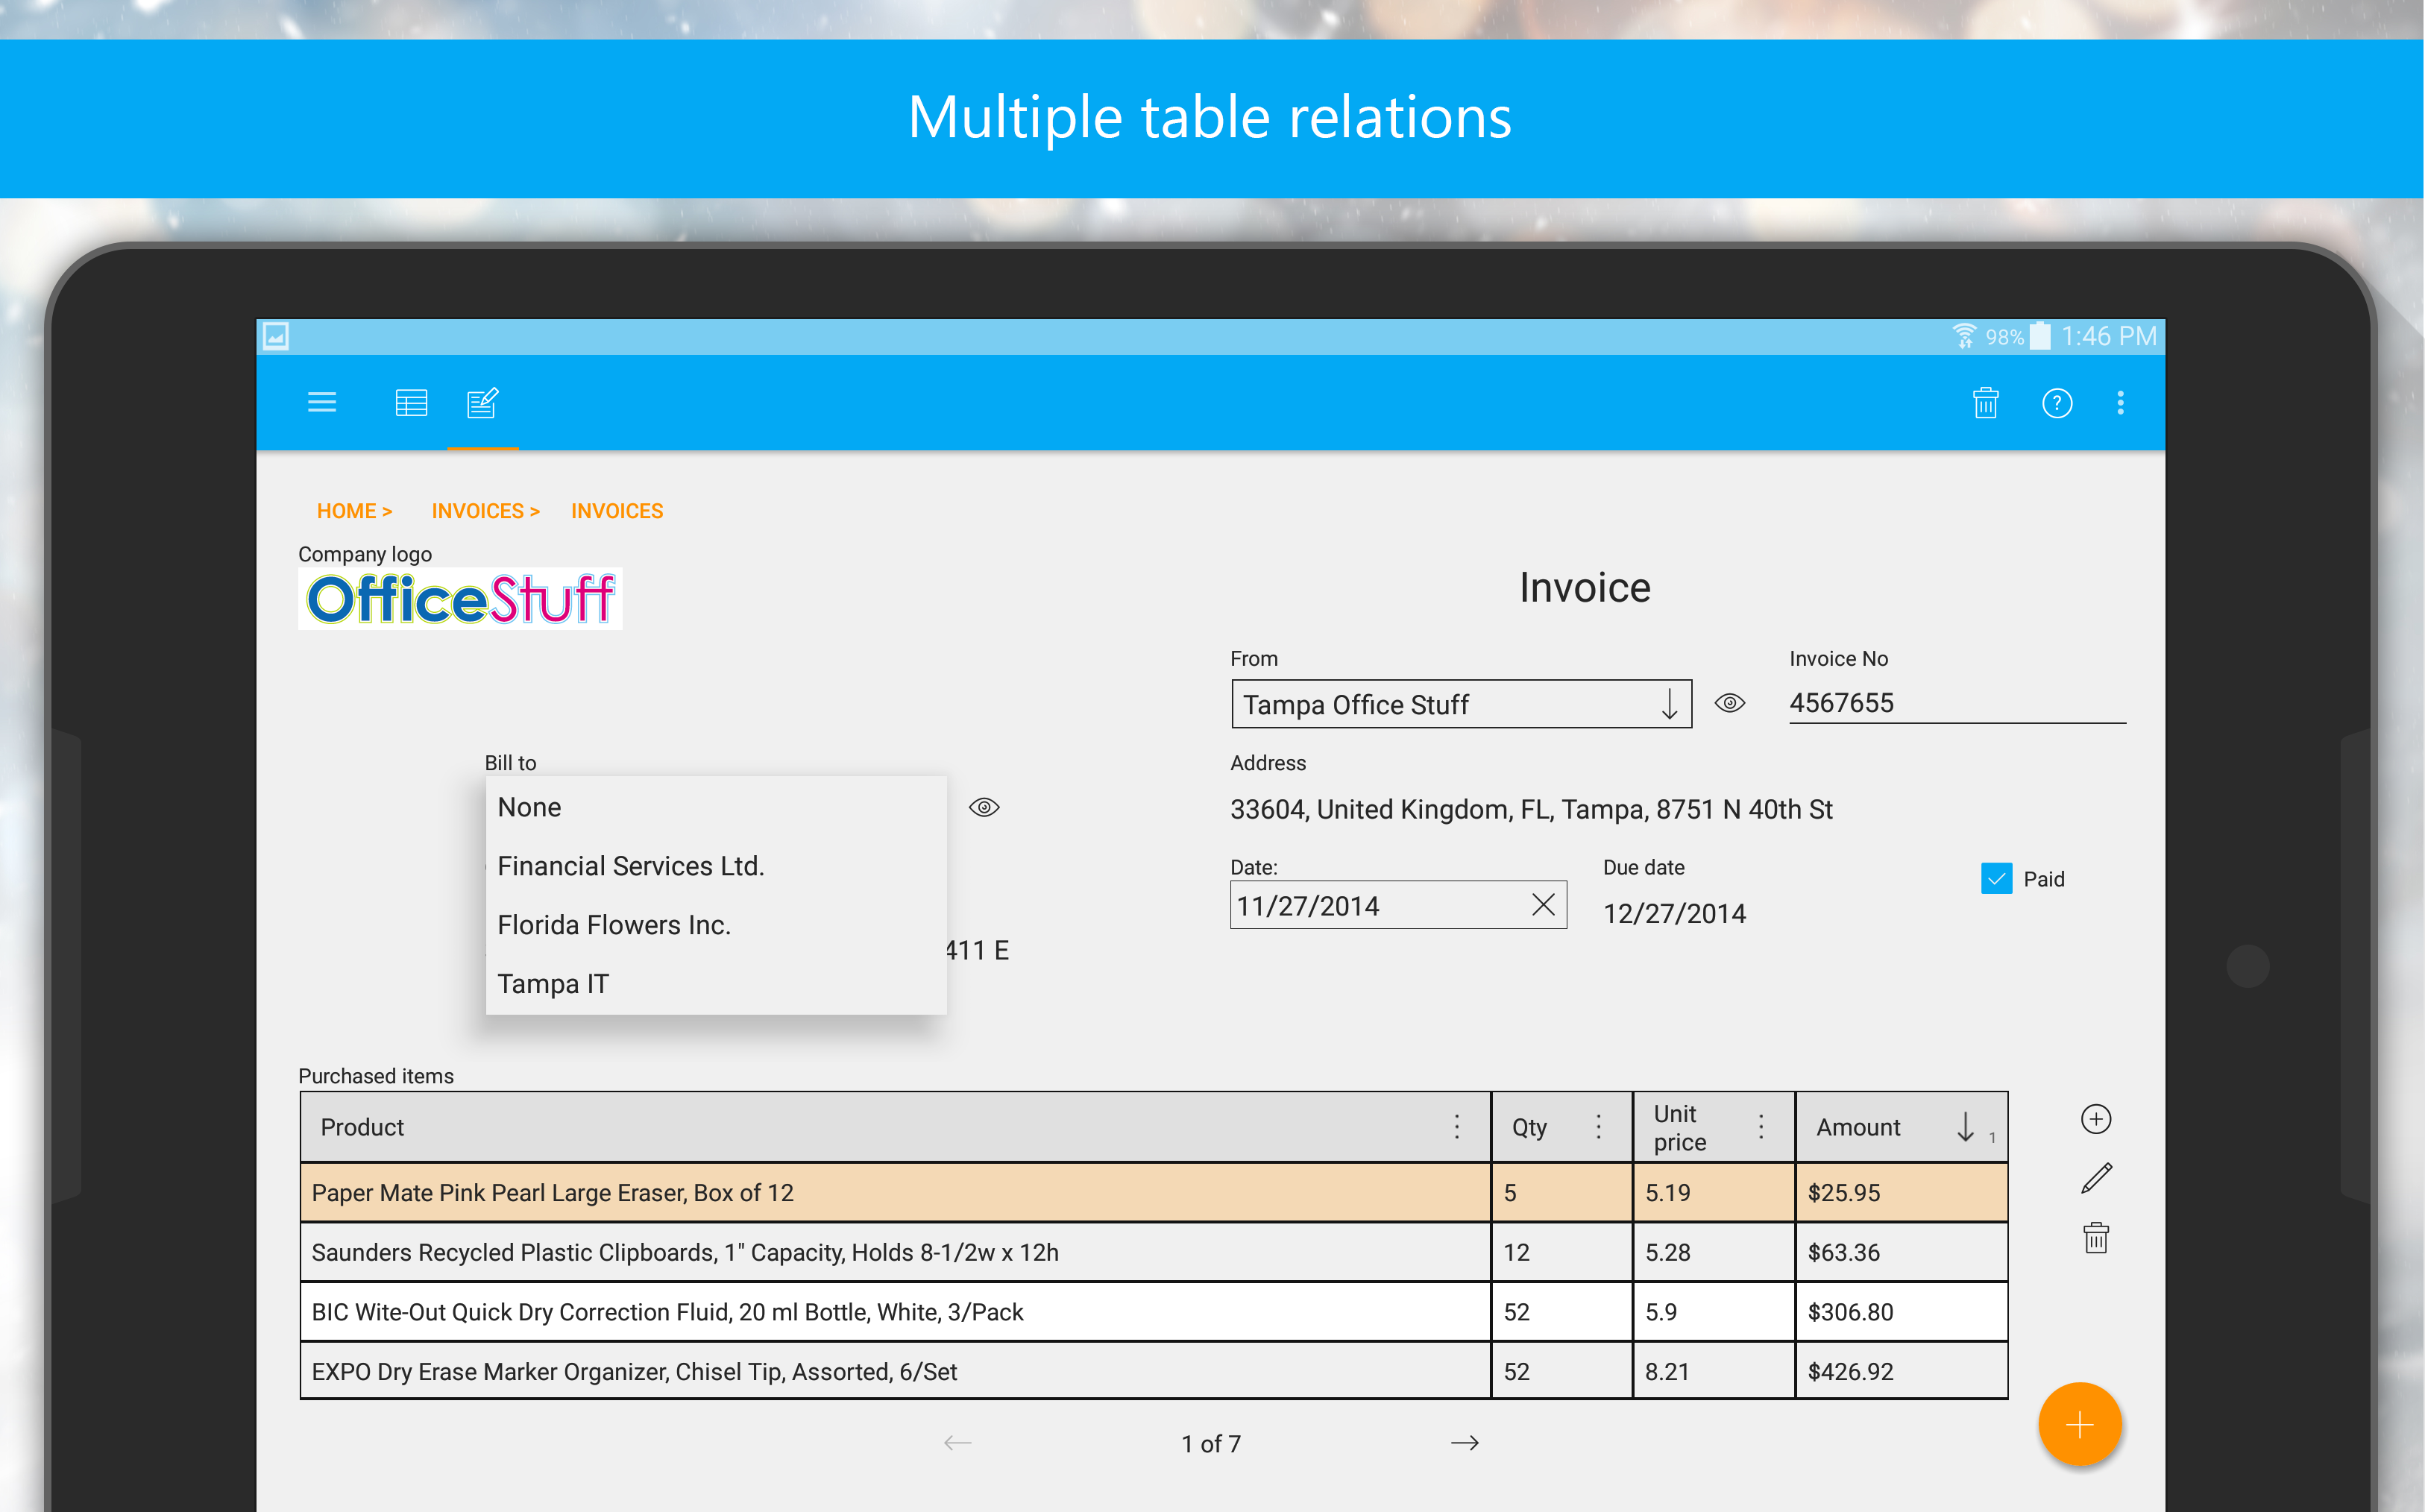
Task: Edit Invoice No field 4567655
Action: point(1957,703)
